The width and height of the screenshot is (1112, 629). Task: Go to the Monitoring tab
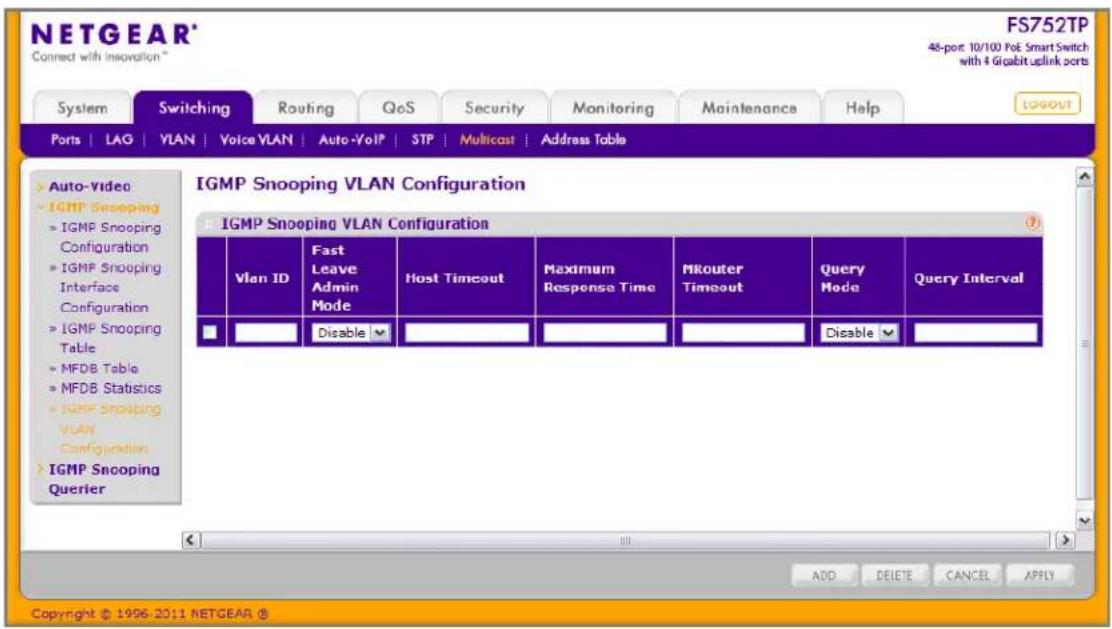(613, 108)
